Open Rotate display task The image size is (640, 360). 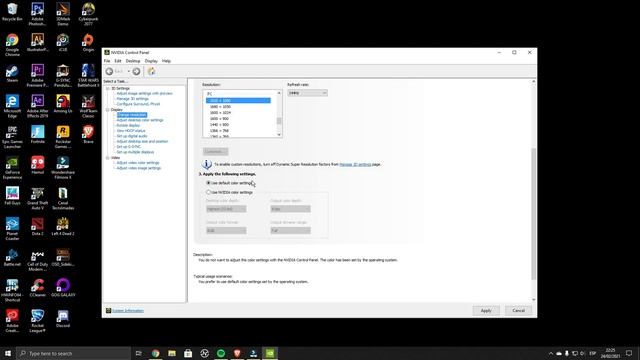click(128, 125)
